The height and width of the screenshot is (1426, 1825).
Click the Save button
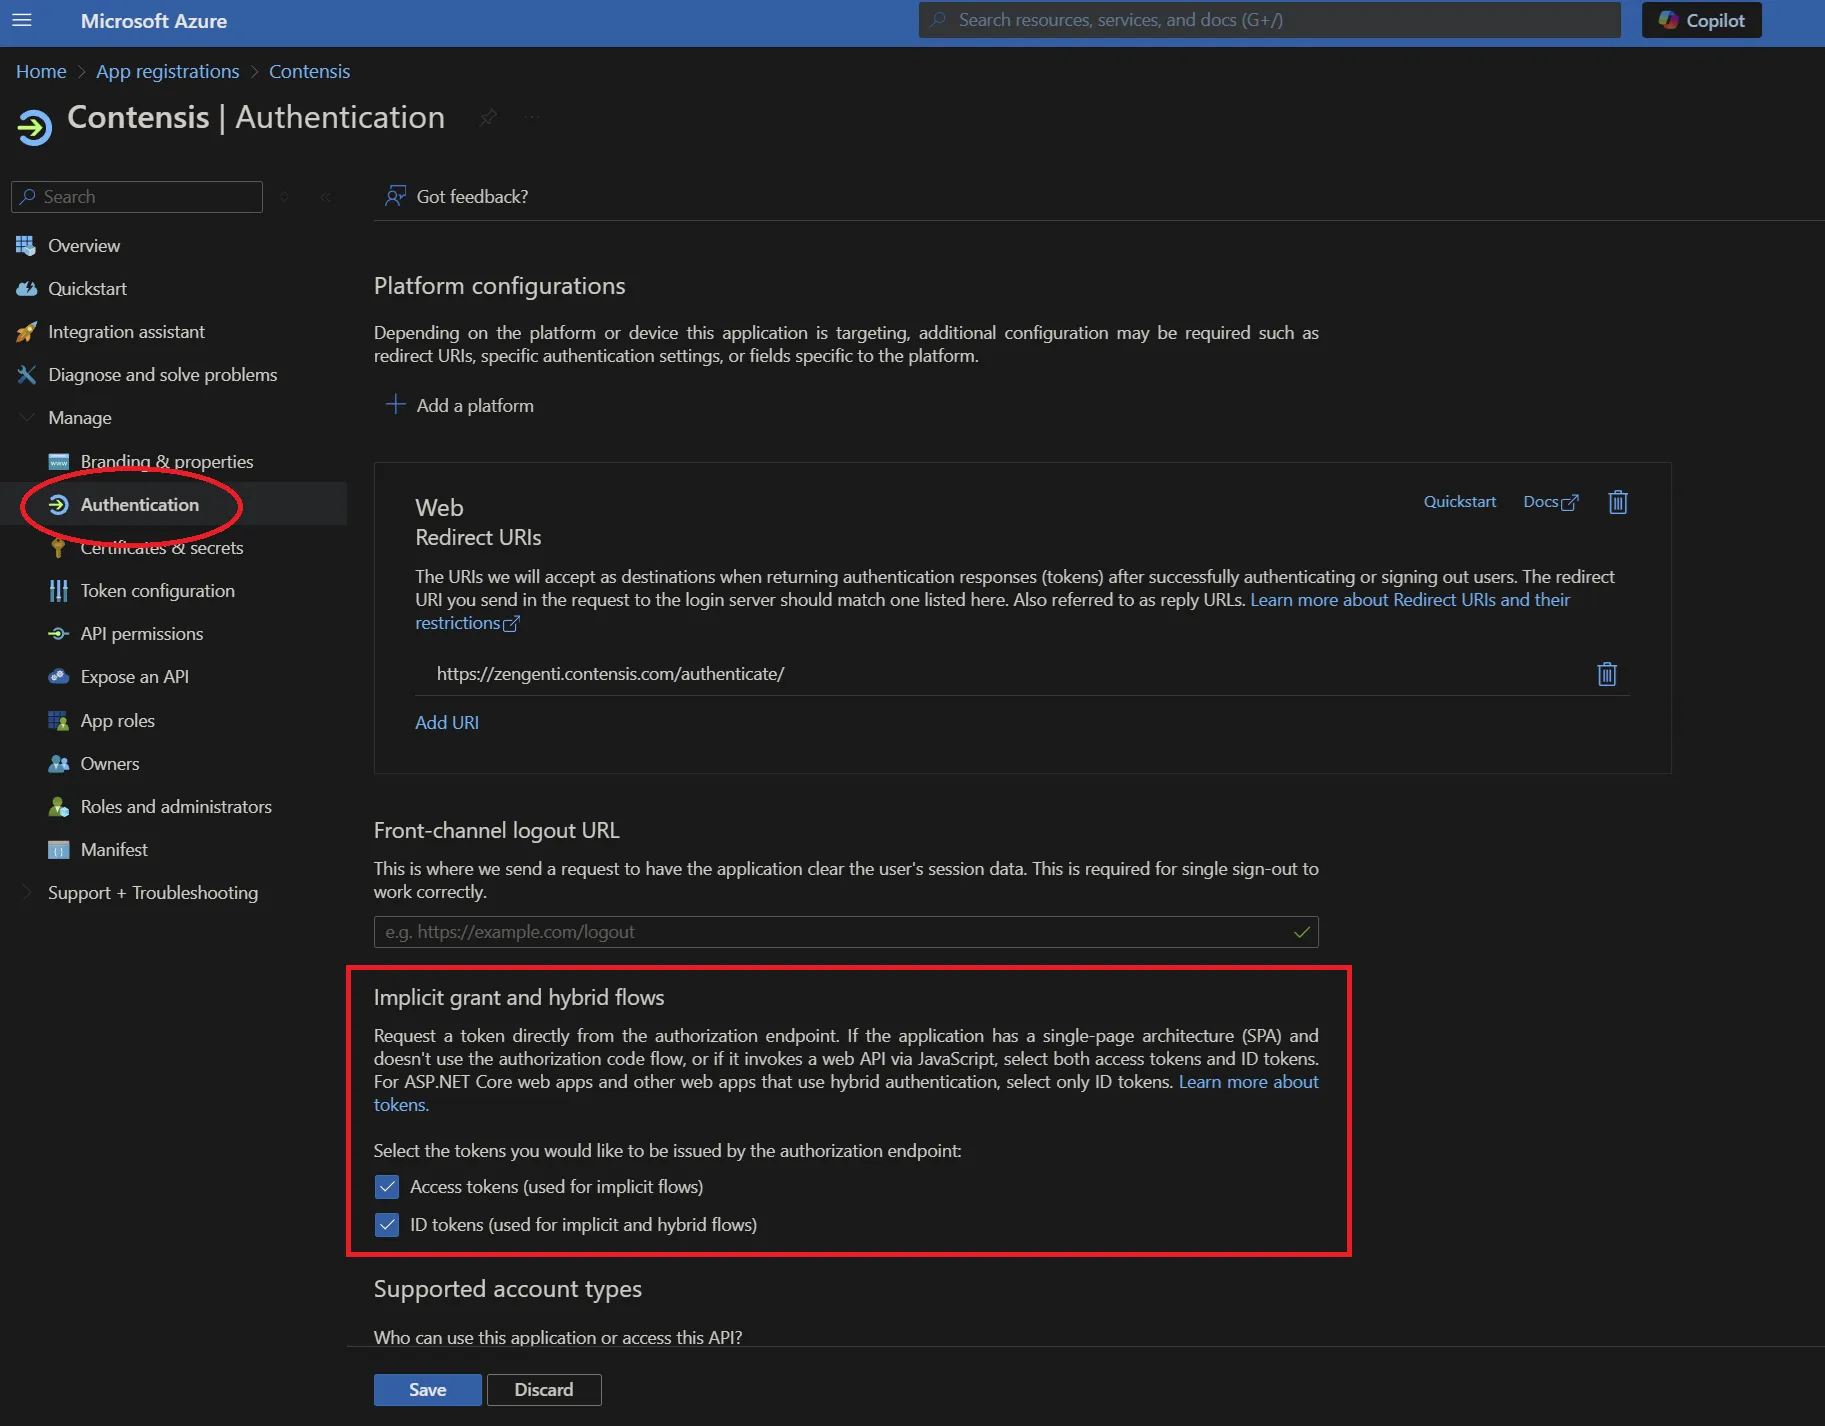click(x=428, y=1390)
